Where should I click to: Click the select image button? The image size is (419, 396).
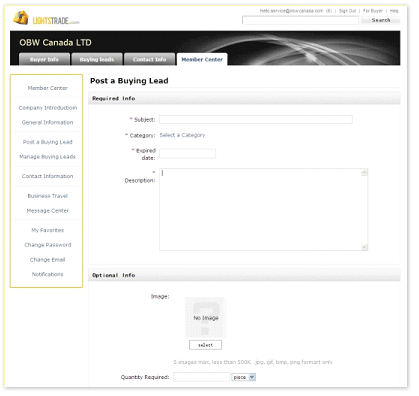pyautogui.click(x=205, y=345)
